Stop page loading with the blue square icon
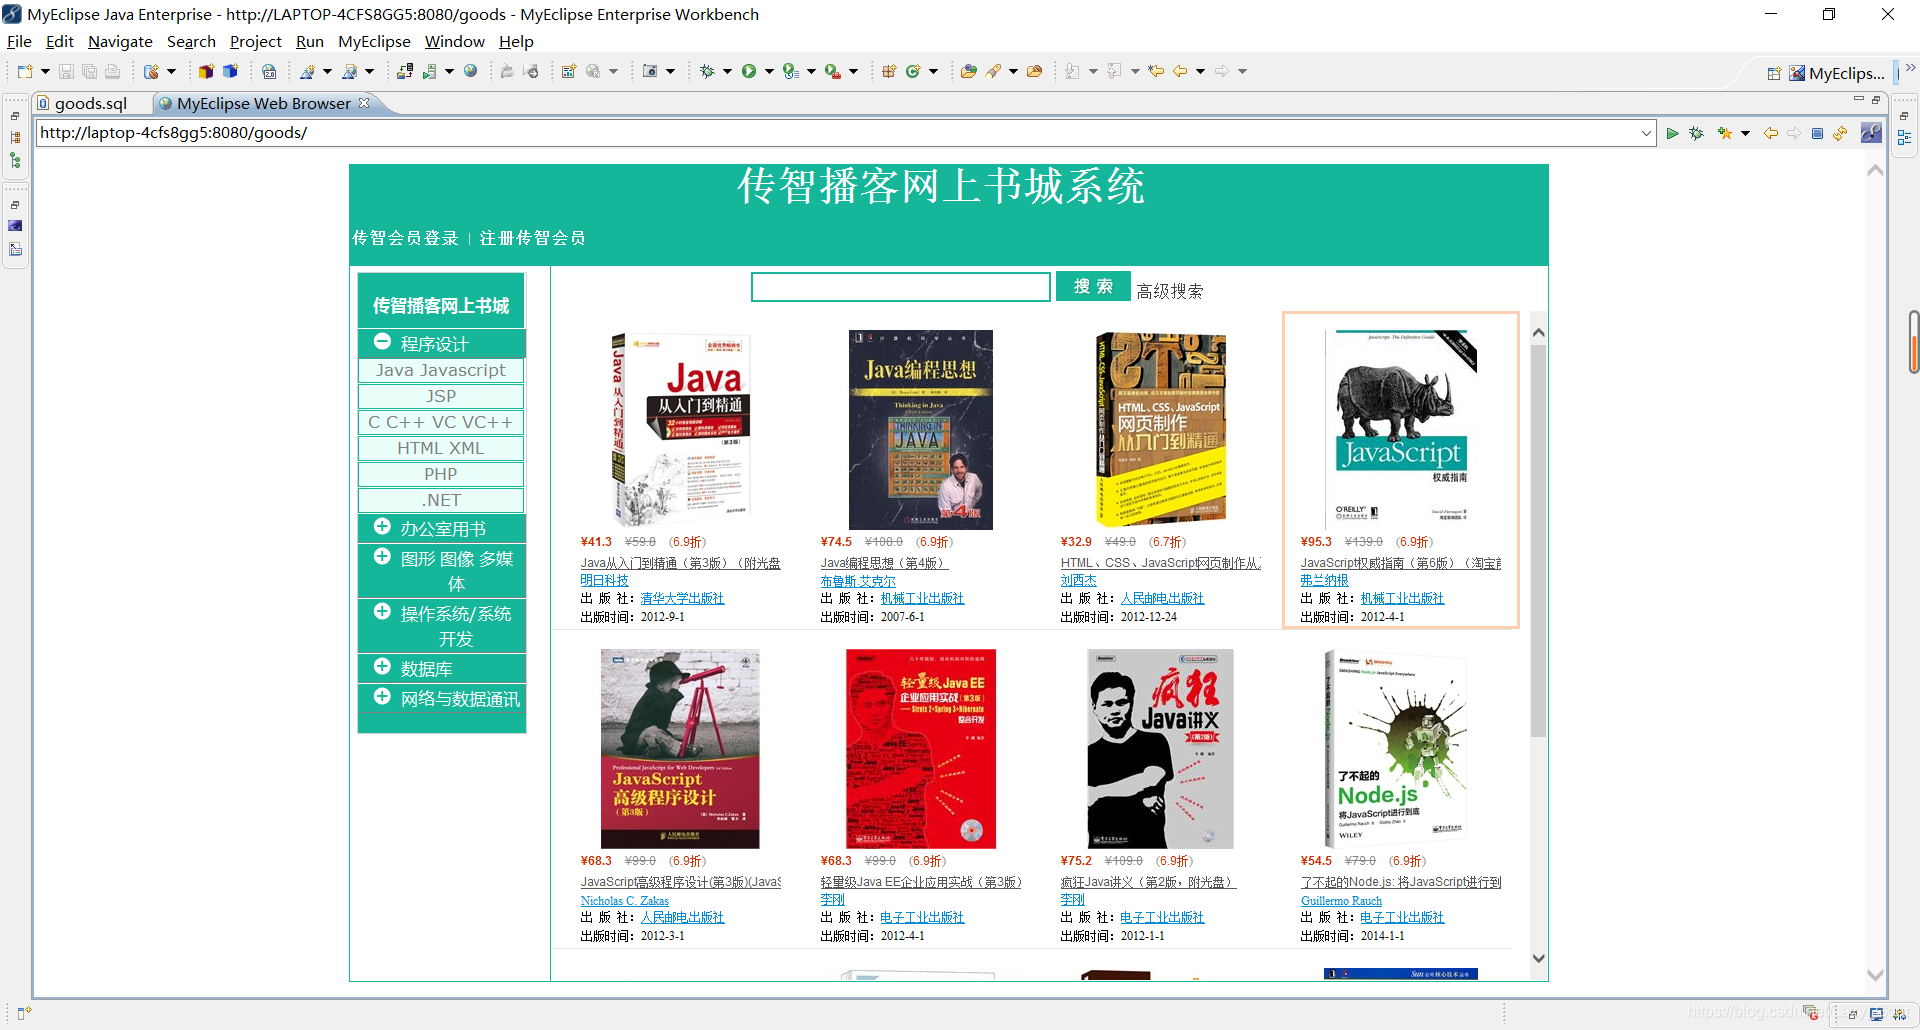This screenshot has height=1030, width=1920. click(1818, 132)
